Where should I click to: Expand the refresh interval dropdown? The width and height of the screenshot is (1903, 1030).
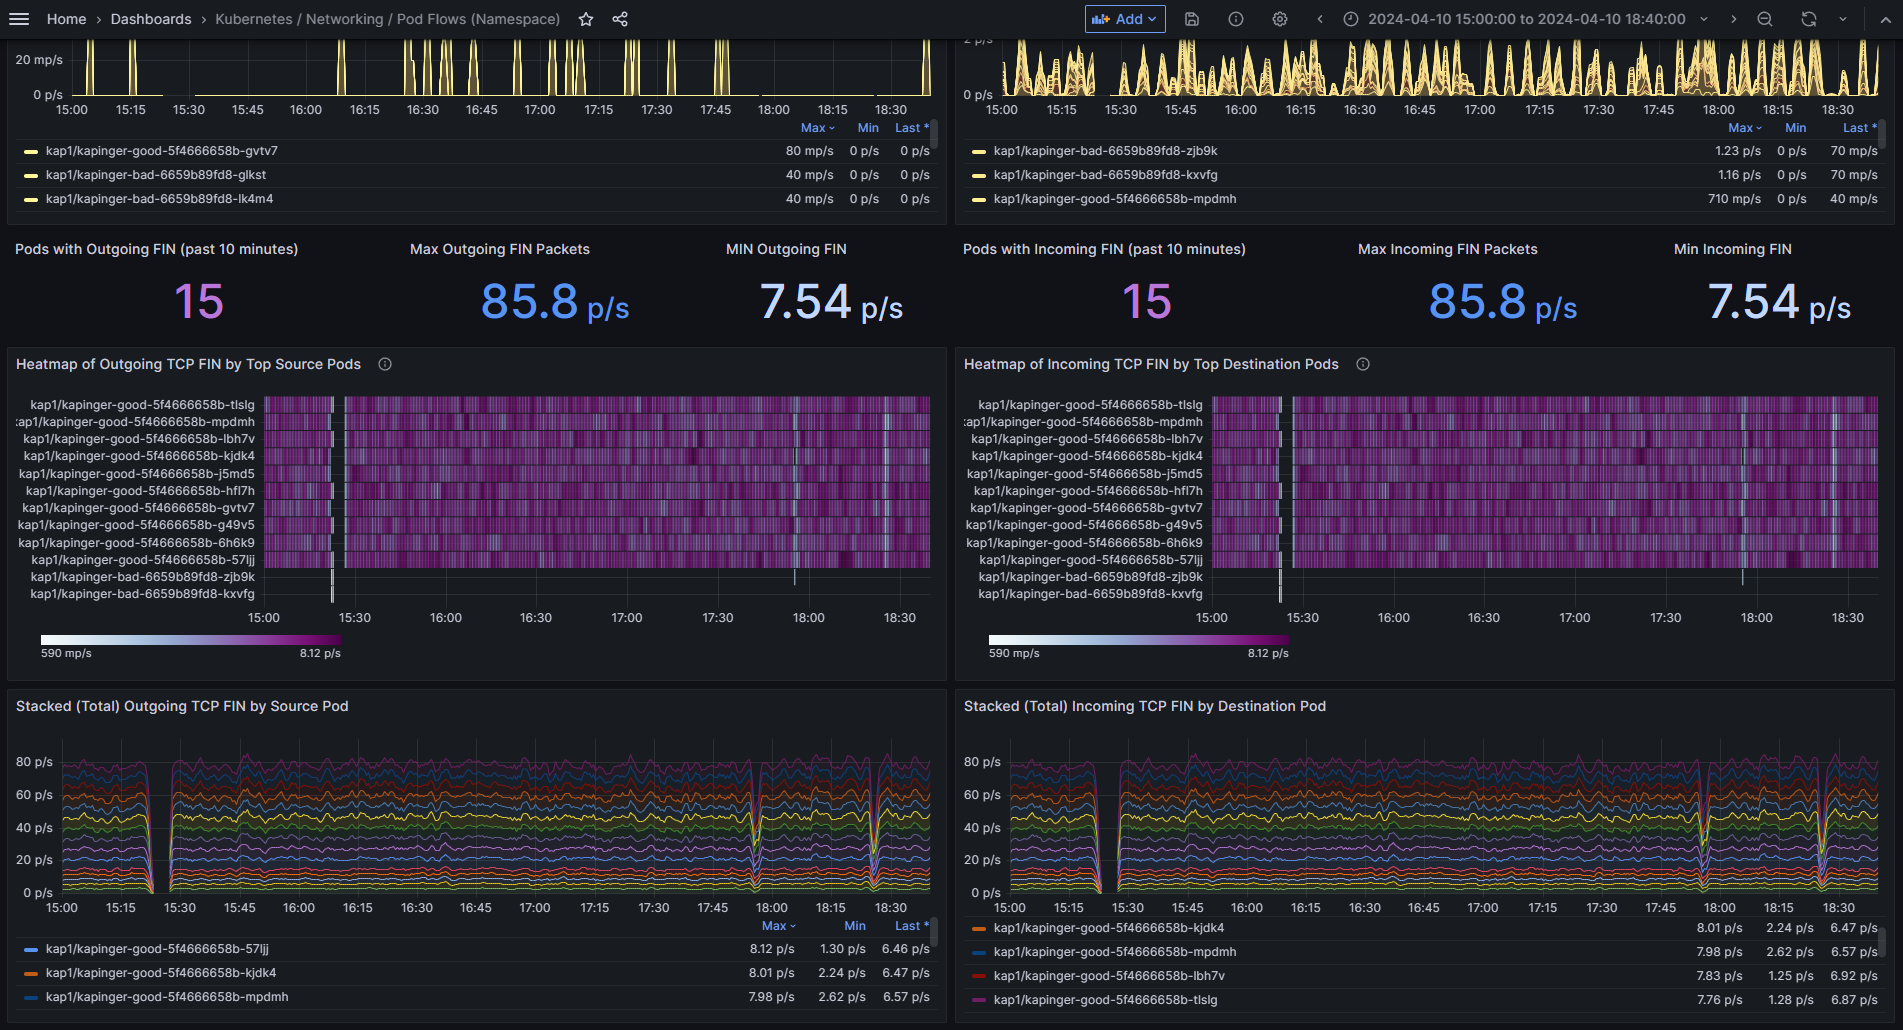coord(1843,19)
